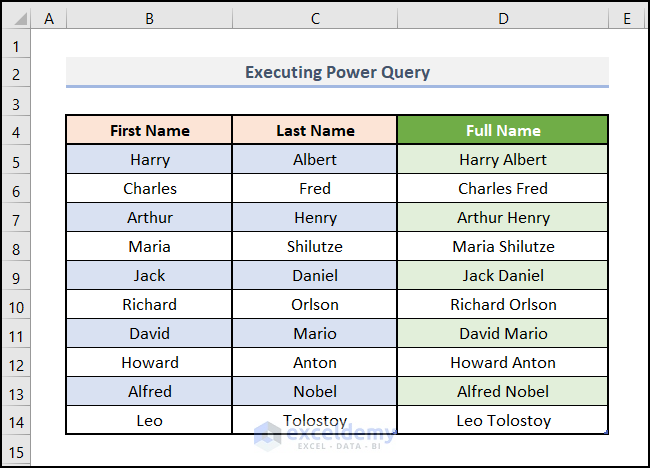Select row 10 header
The height and width of the screenshot is (468, 650).
pyautogui.click(x=16, y=304)
